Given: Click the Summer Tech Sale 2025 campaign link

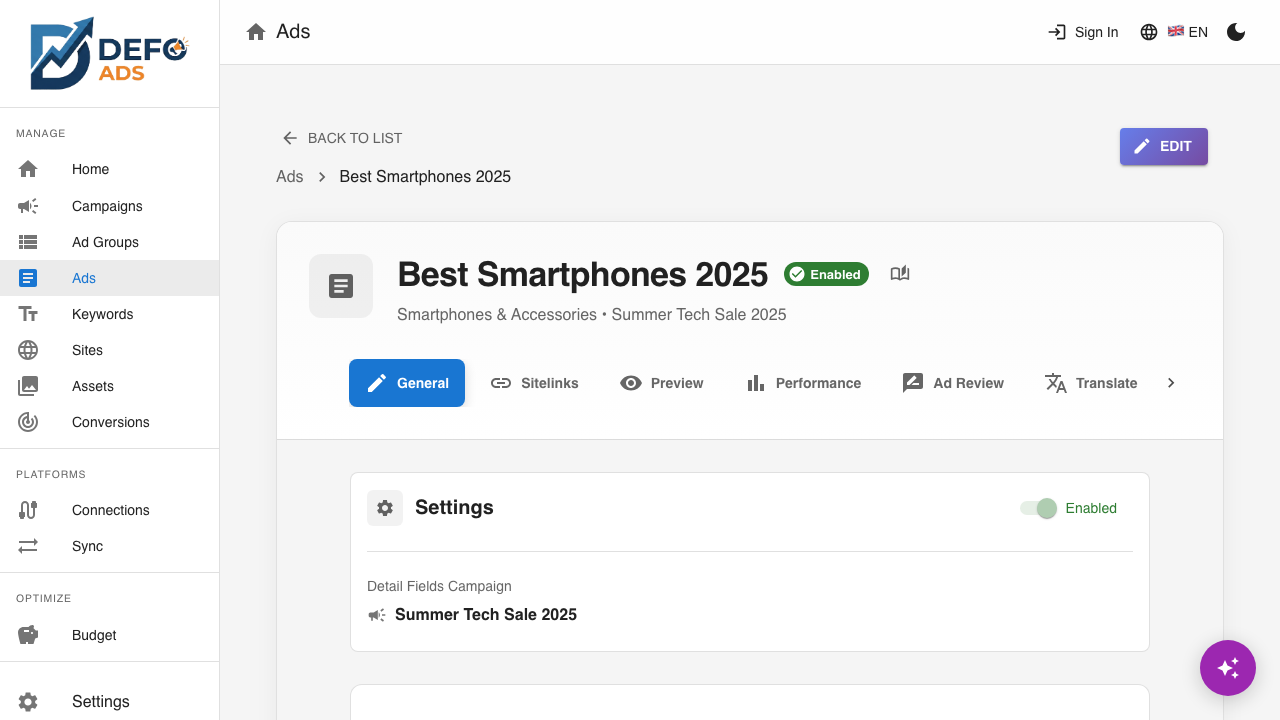Looking at the screenshot, I should pos(486,615).
